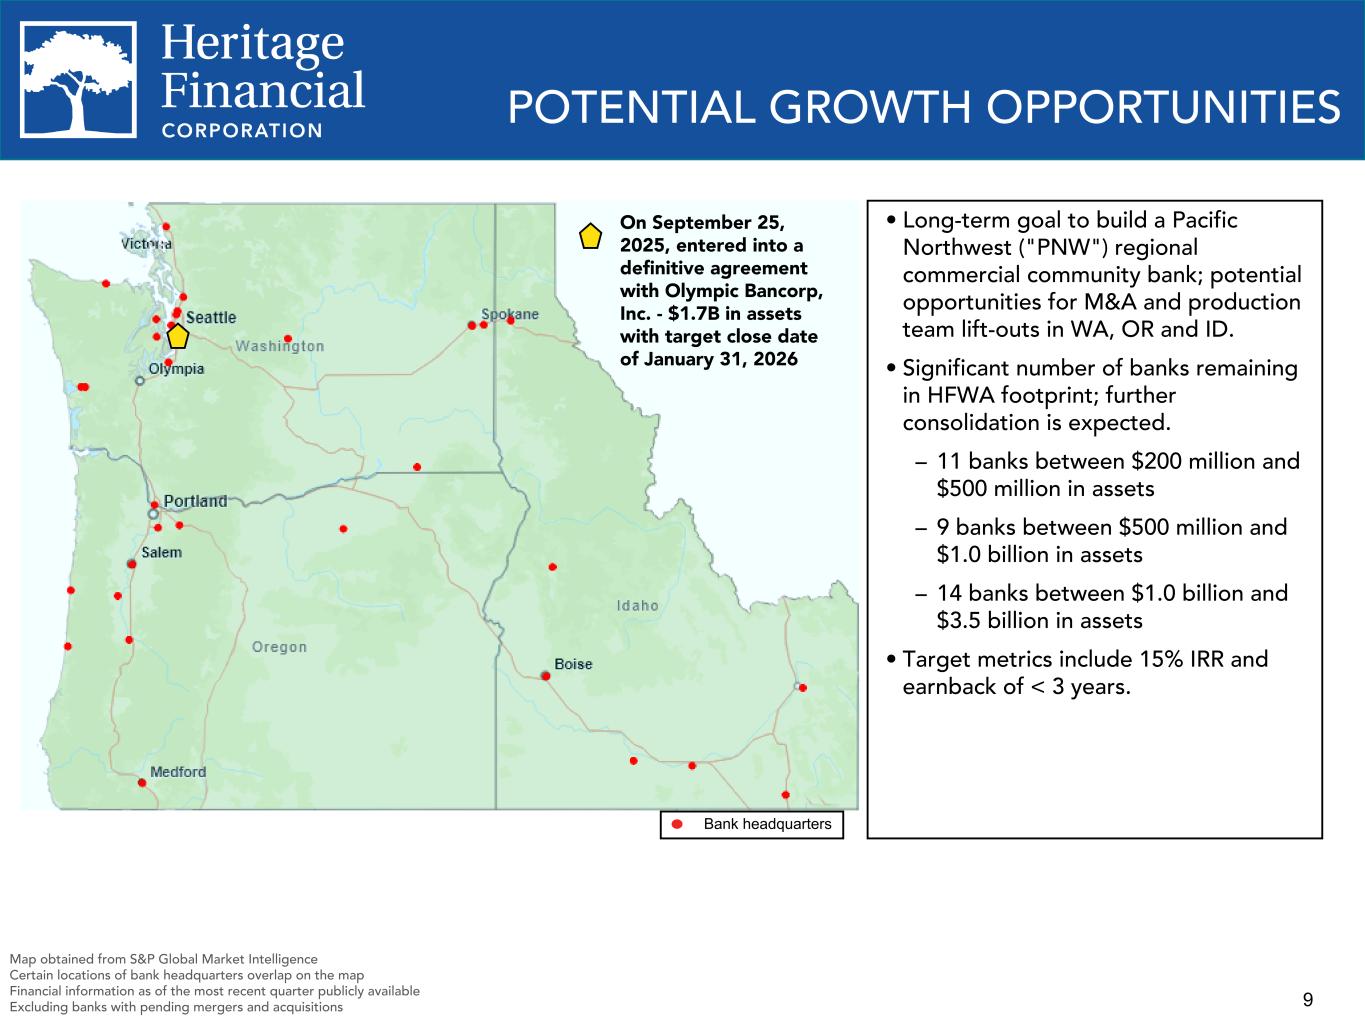Select the "9 banks between $500 million" line
The height and width of the screenshot is (1024, 1365).
pyautogui.click(x=1101, y=541)
